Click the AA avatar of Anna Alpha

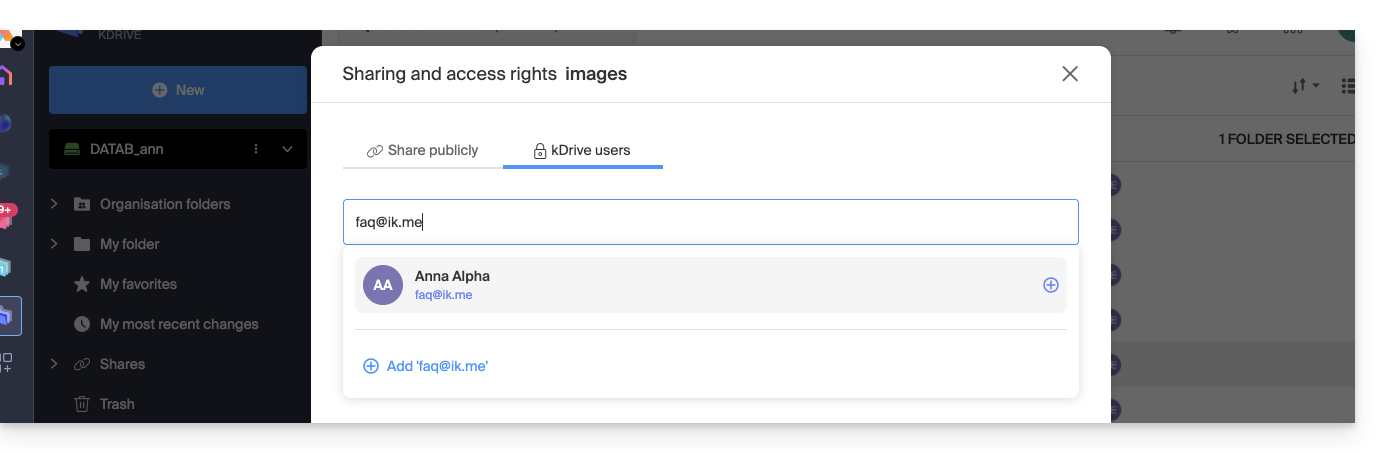point(383,285)
